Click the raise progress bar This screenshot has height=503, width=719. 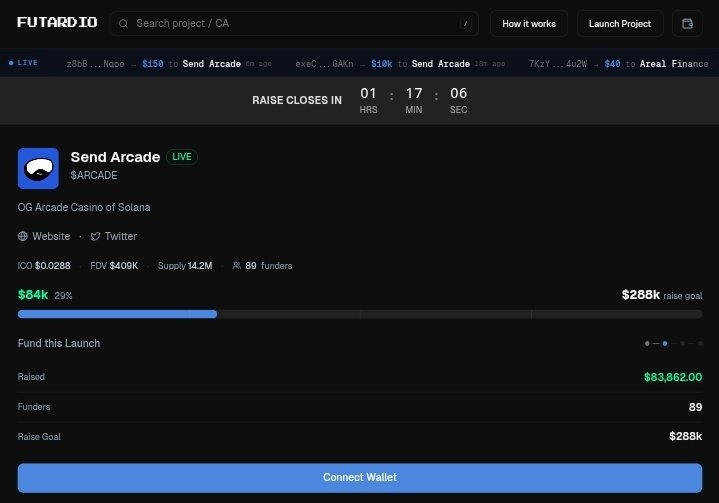(x=360, y=314)
